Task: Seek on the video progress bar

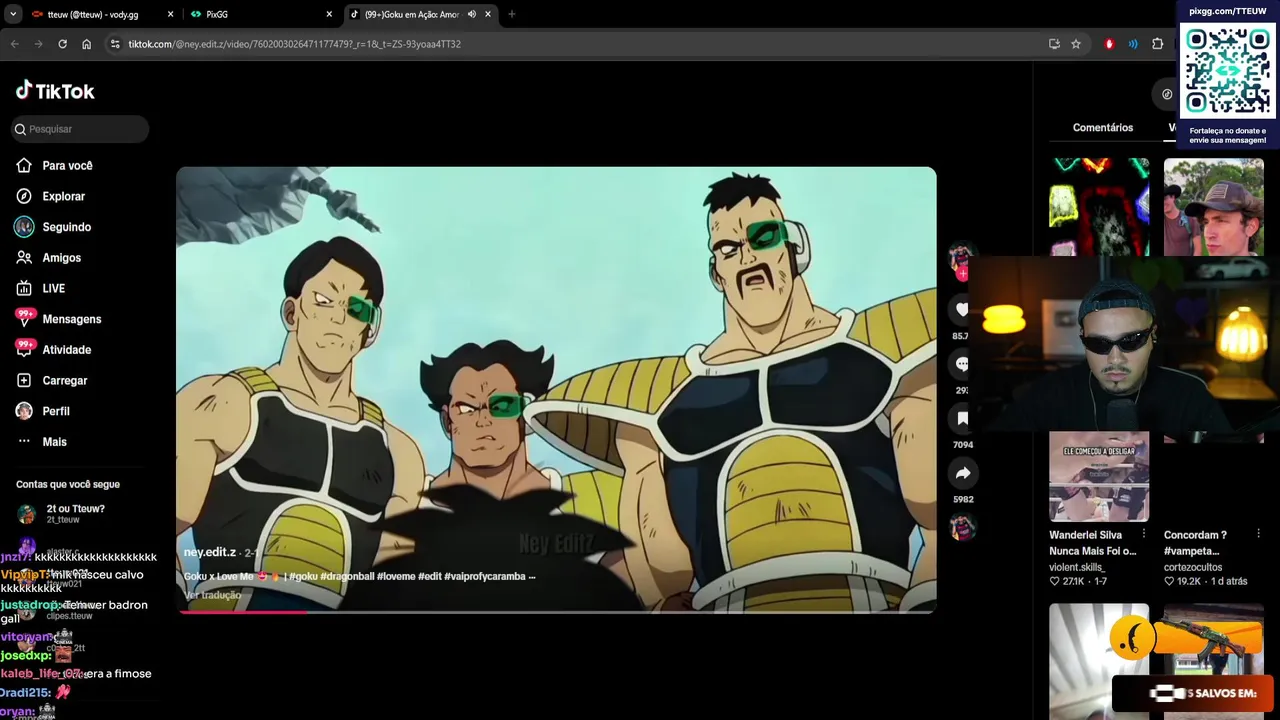Action: tap(556, 611)
